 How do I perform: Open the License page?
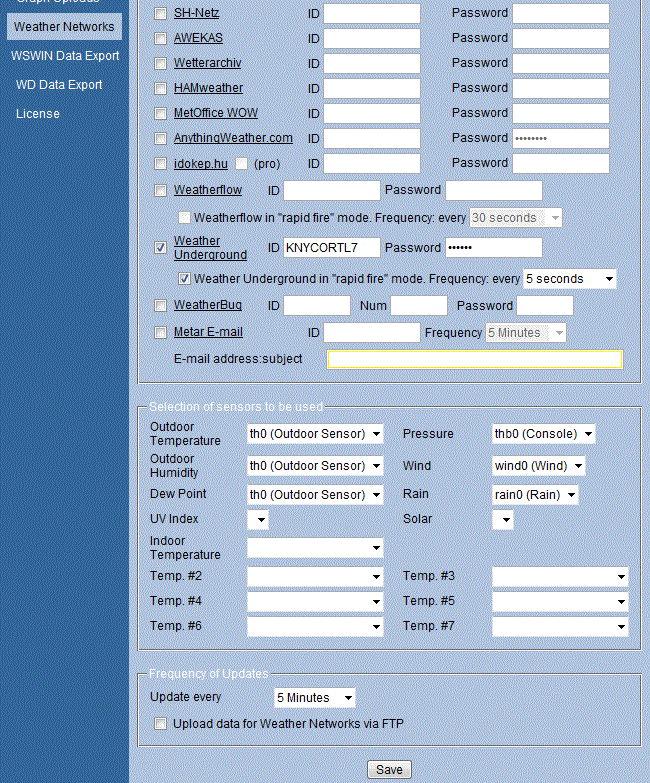coord(37,113)
